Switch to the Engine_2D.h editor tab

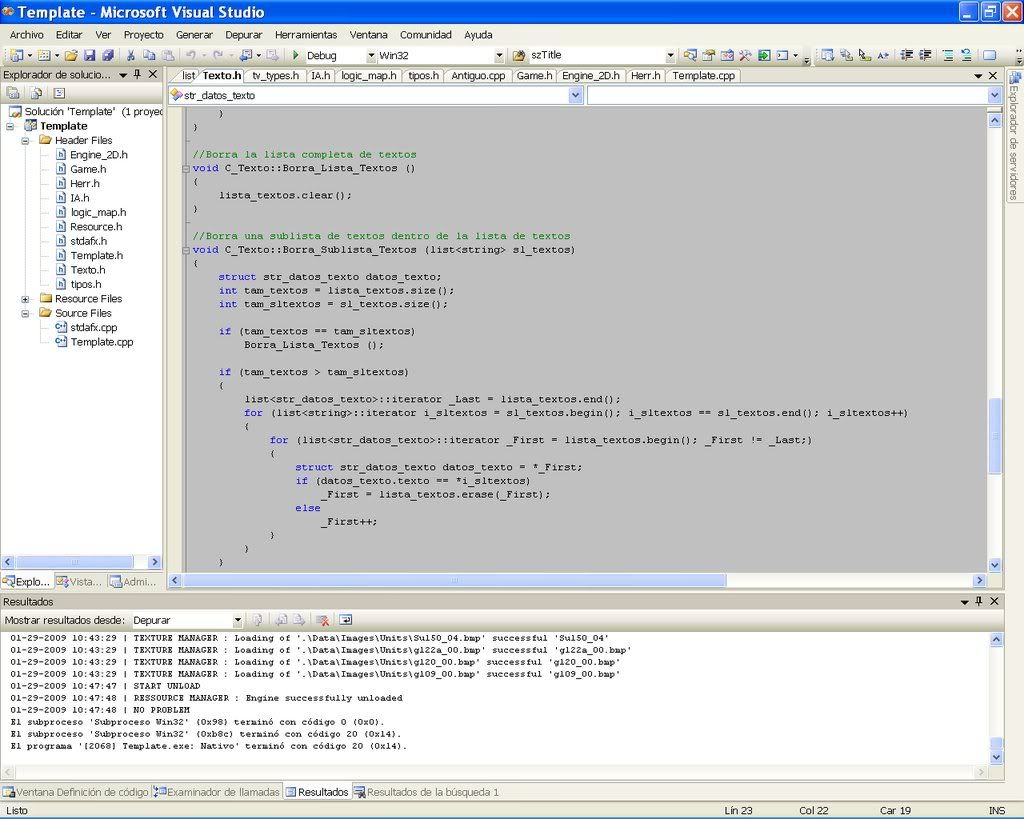(590, 76)
